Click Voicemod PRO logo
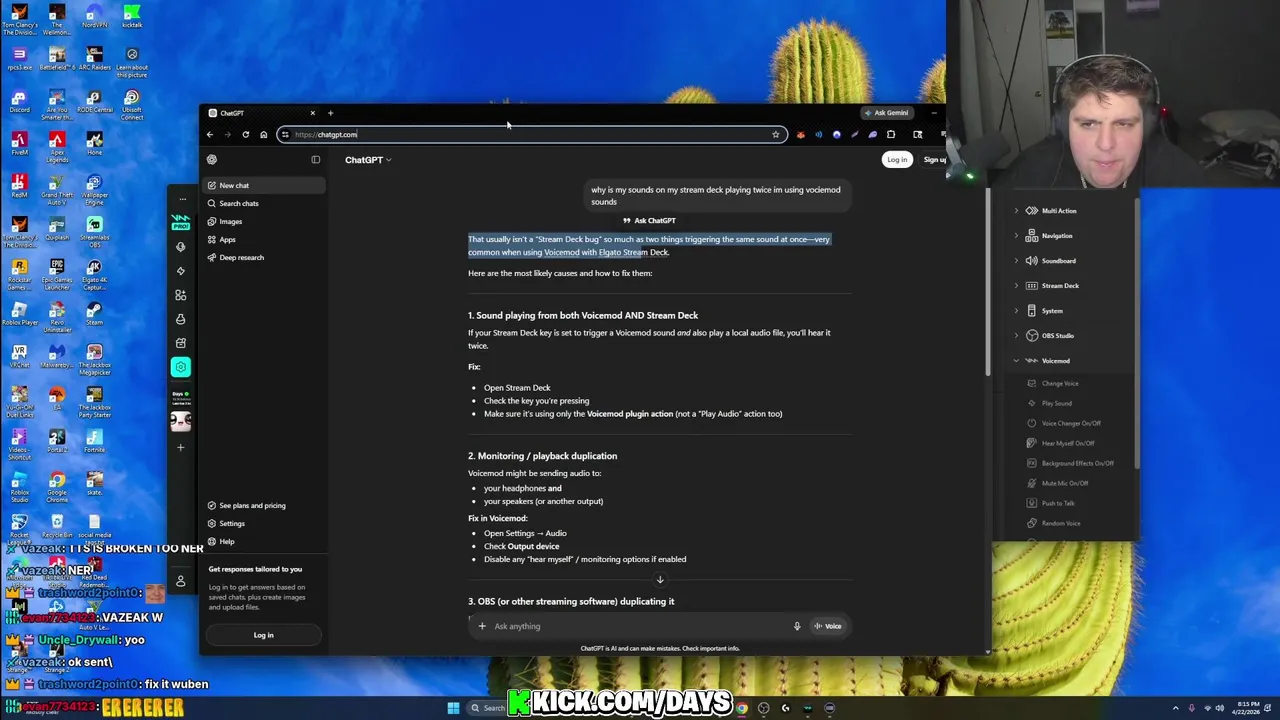 tap(180, 220)
